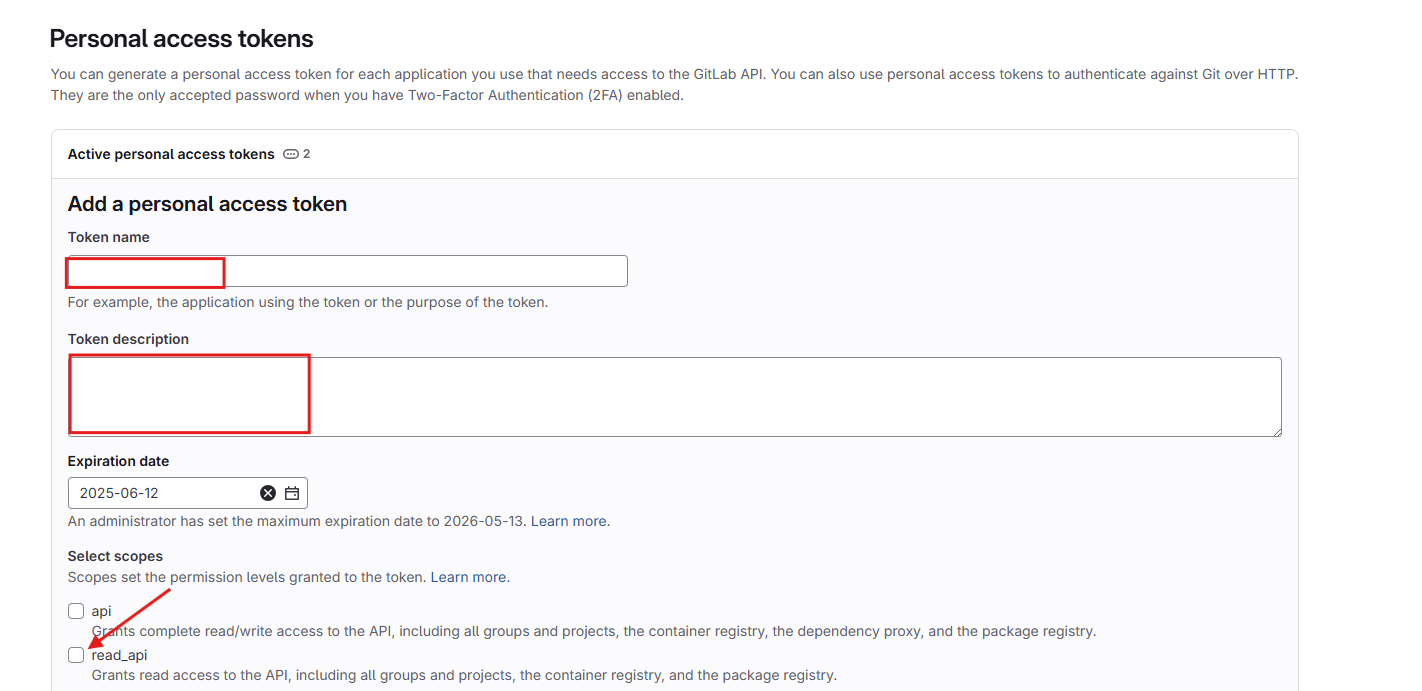Grab the Token description resize handle
The height and width of the screenshot is (691, 1422).
(x=1276, y=431)
